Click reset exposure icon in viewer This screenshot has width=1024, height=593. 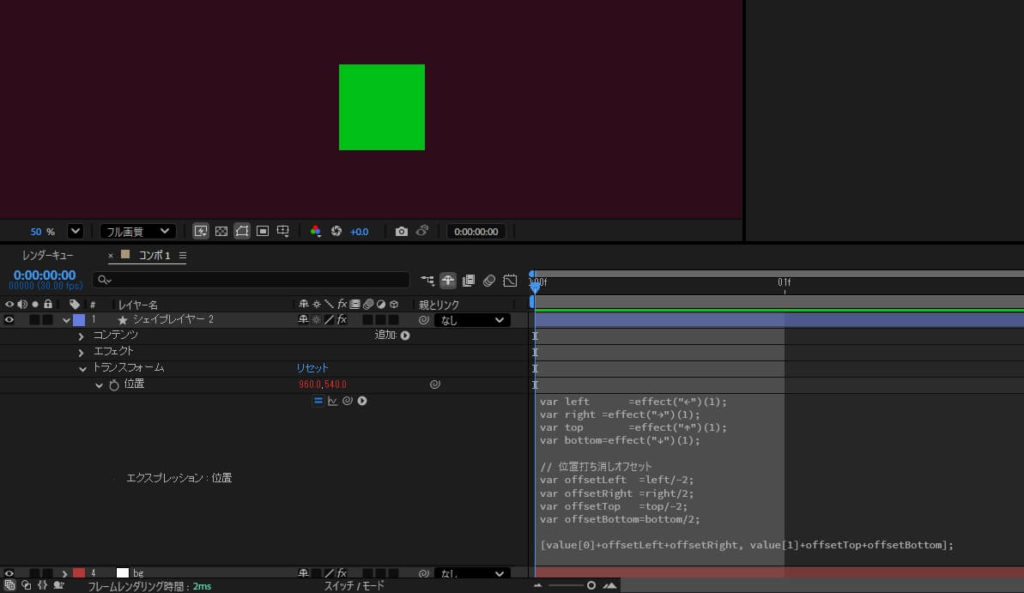pos(336,231)
